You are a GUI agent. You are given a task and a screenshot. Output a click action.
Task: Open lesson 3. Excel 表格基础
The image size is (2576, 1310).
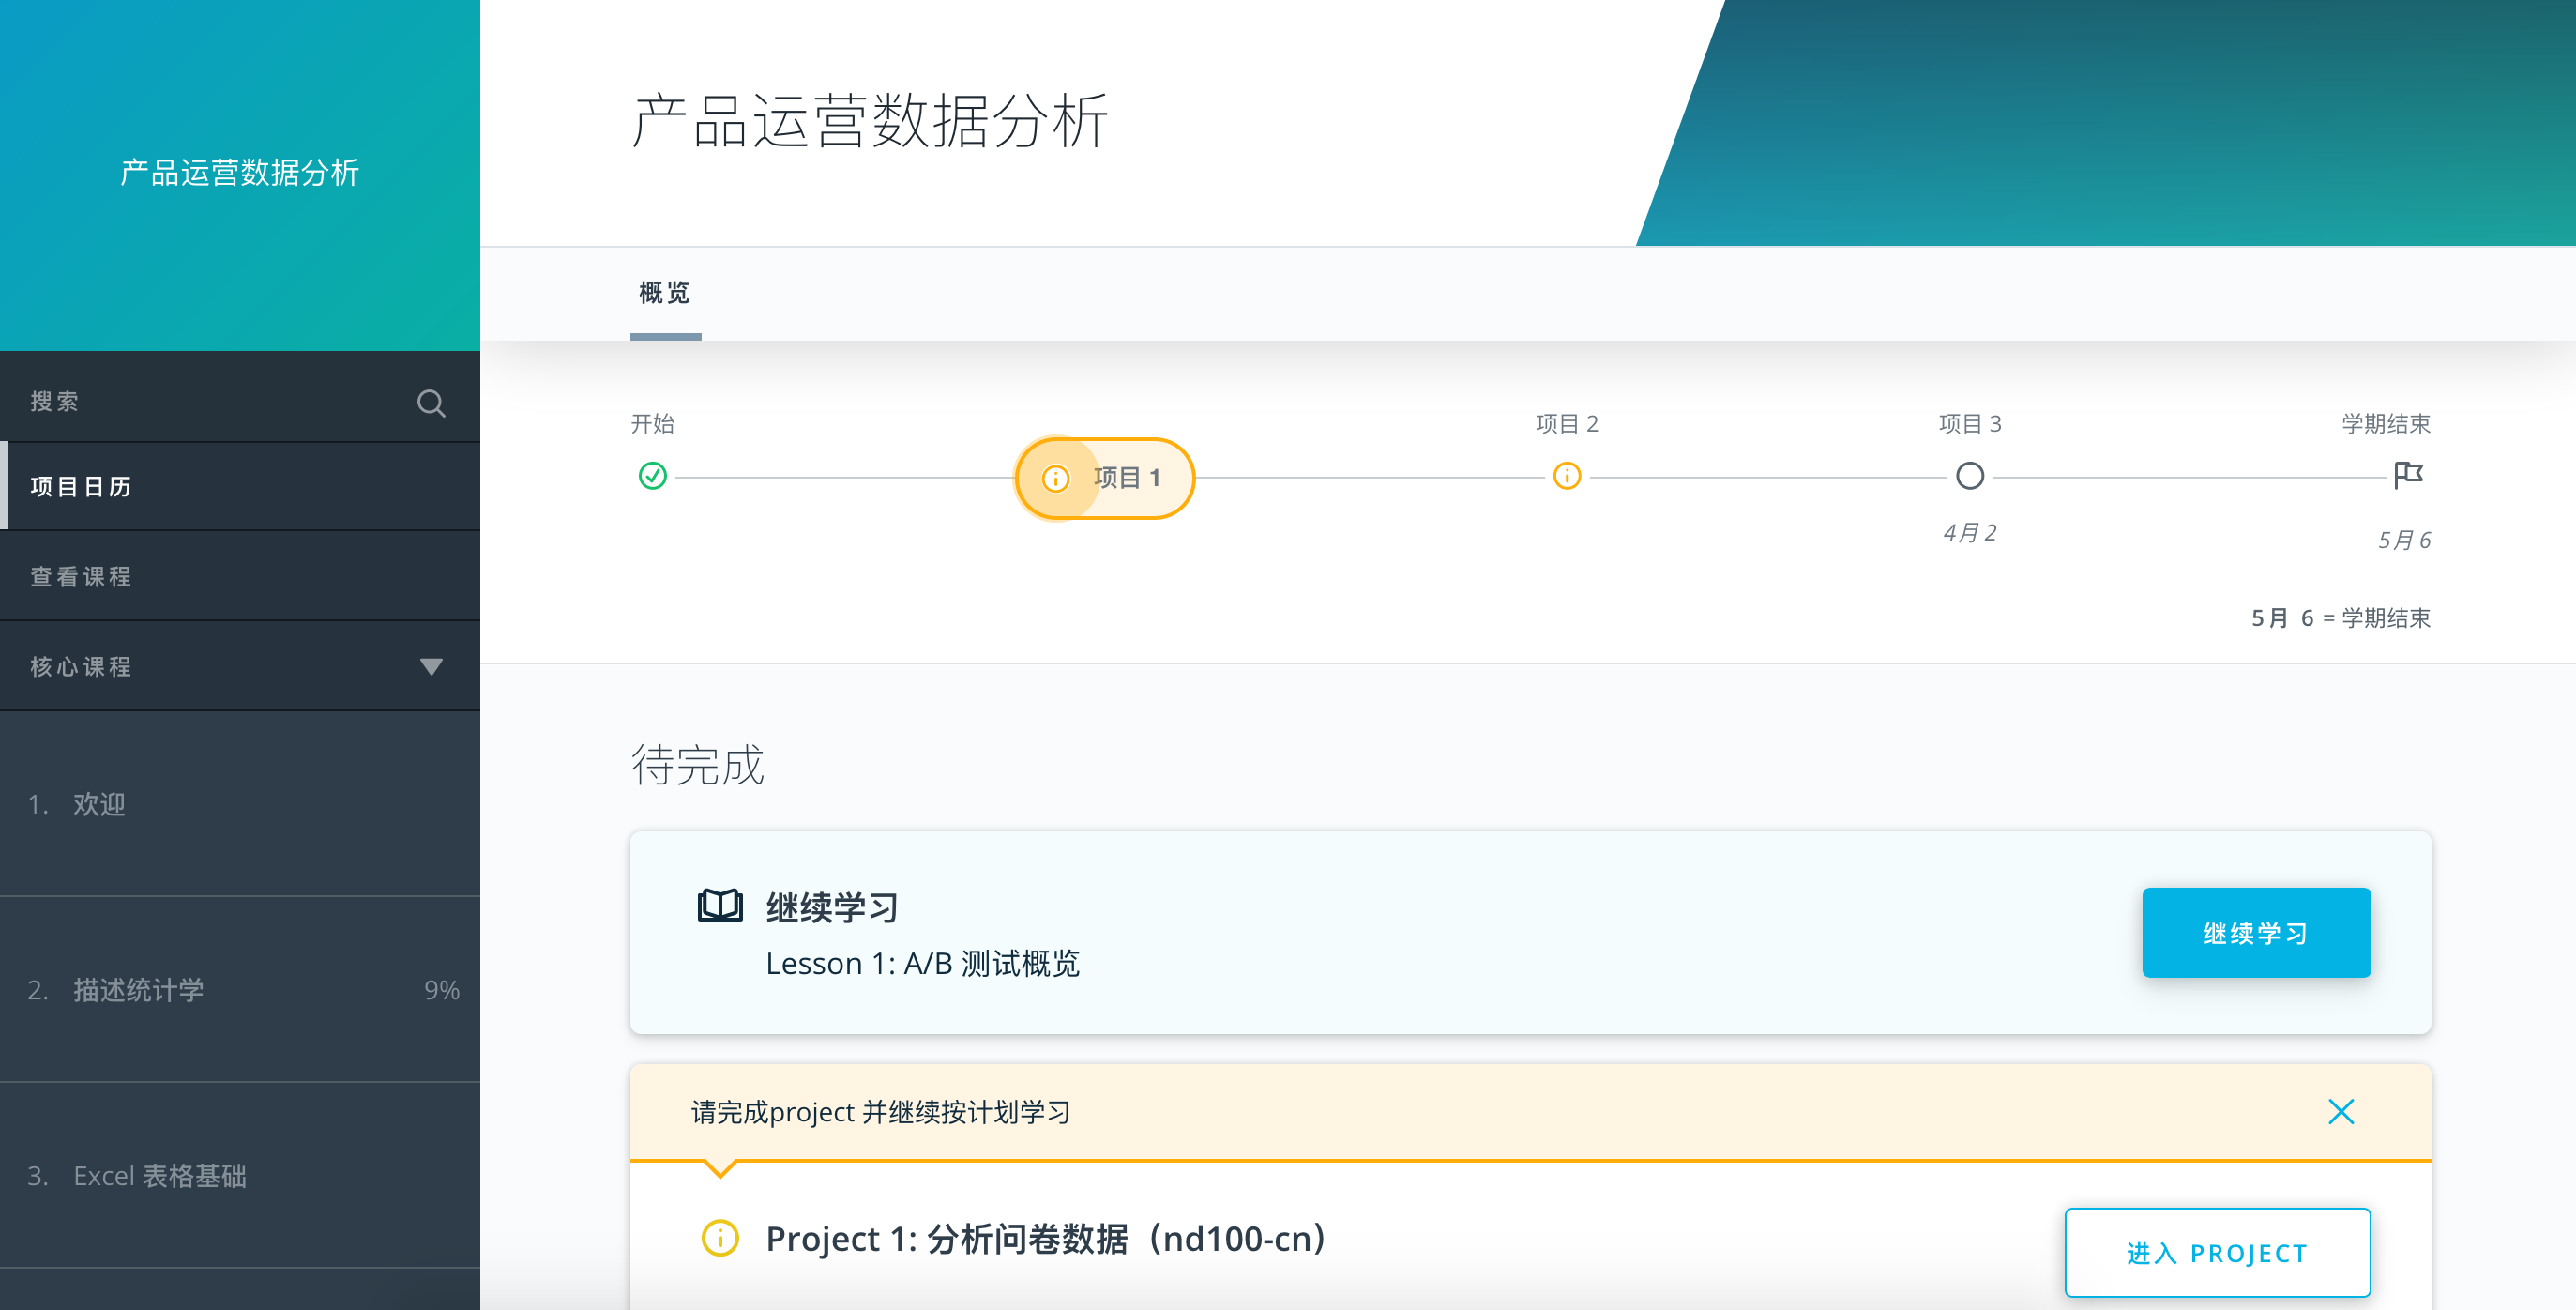160,1176
